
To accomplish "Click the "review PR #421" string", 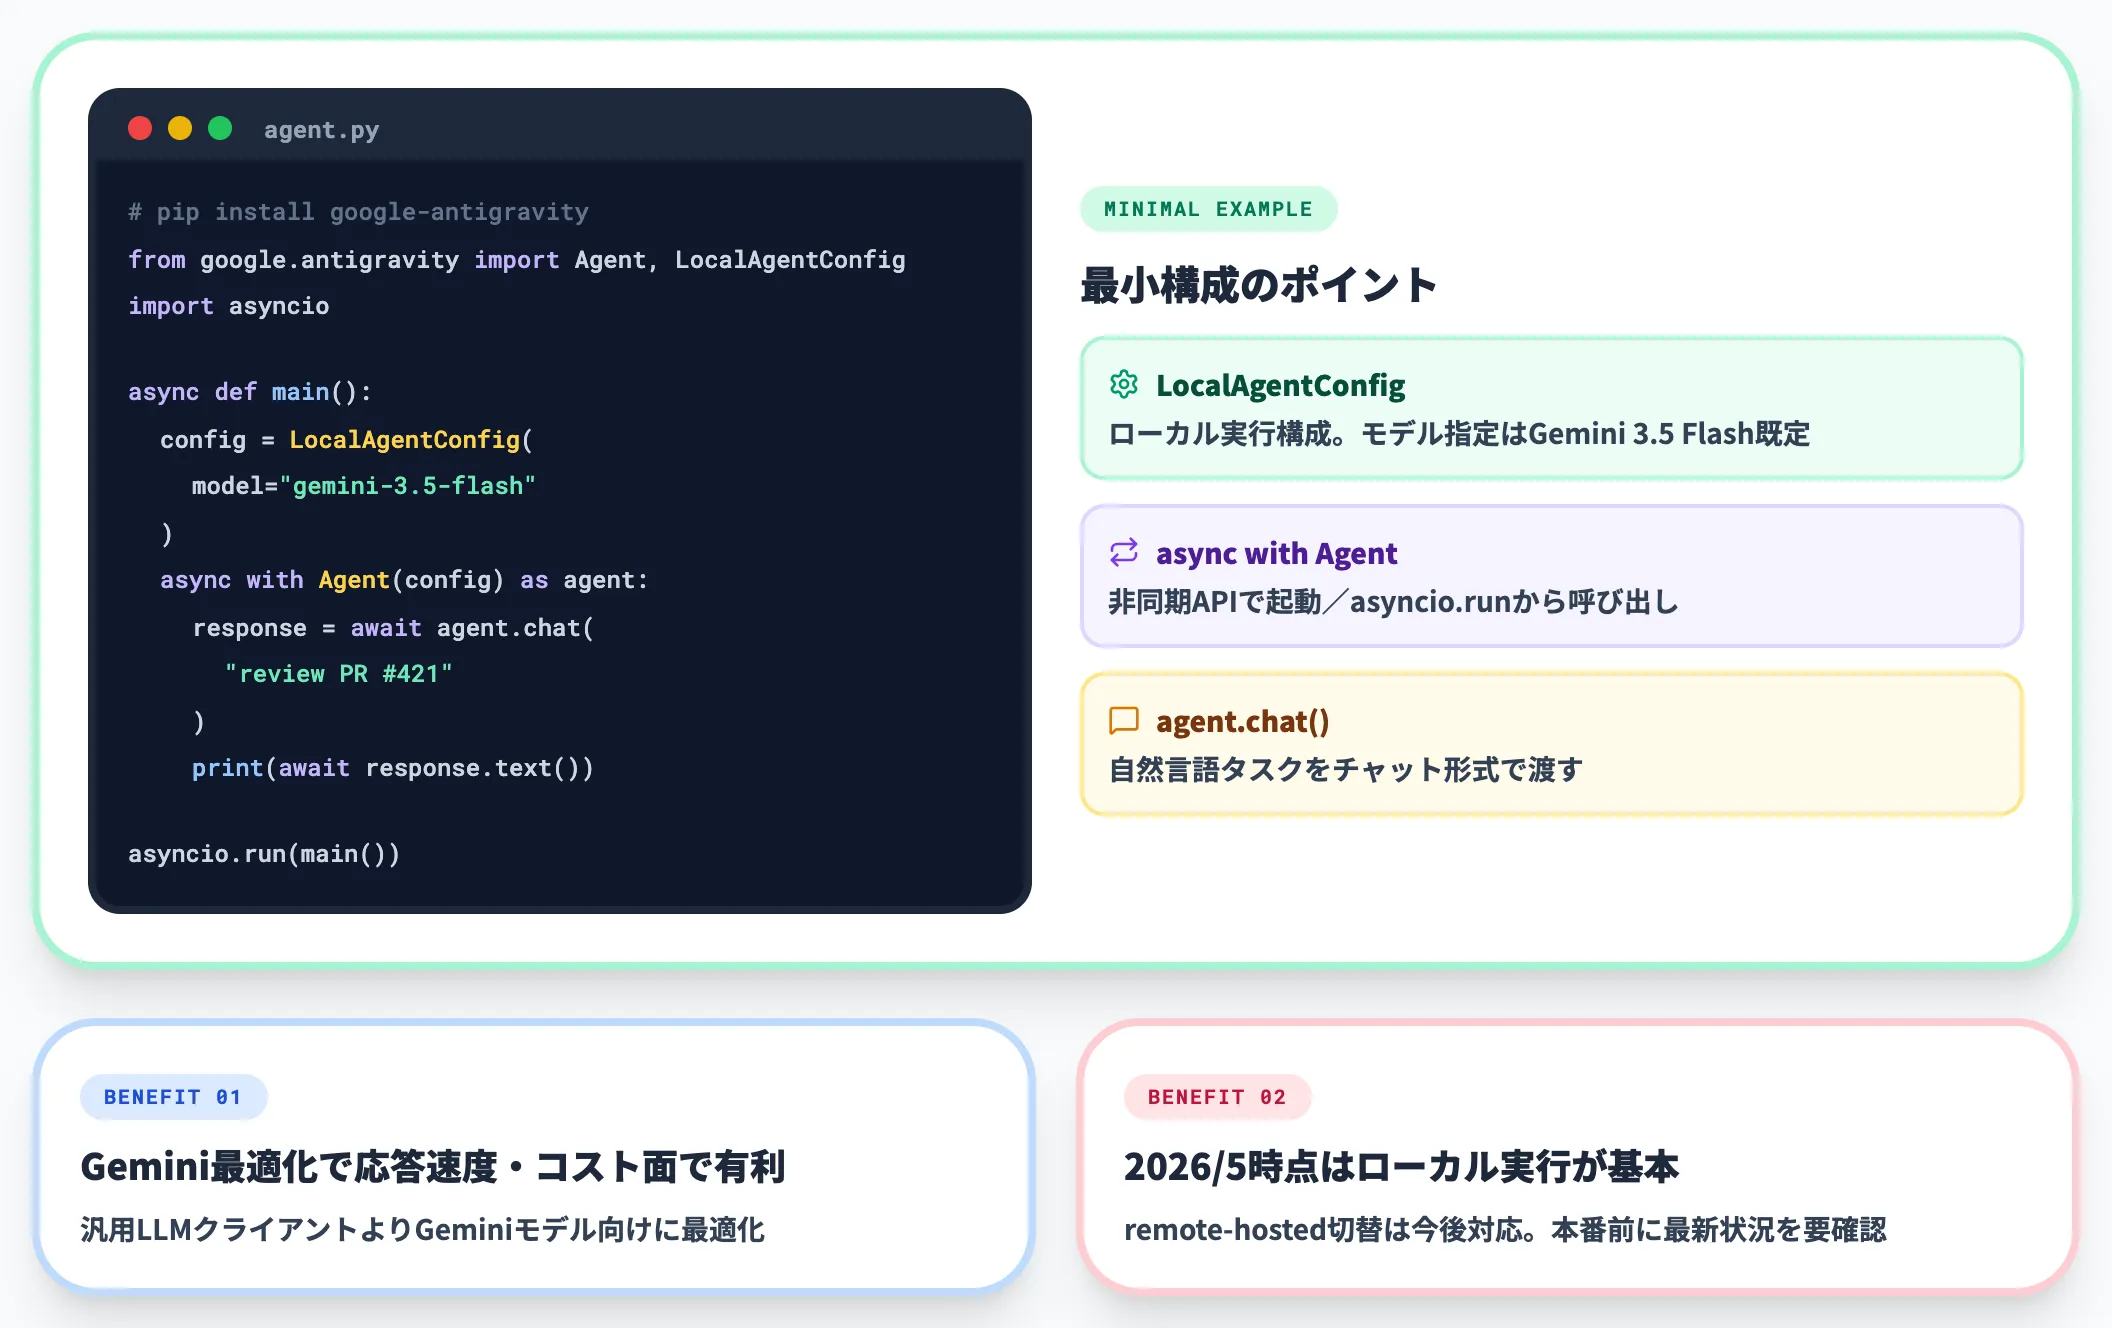I will pos(339,674).
